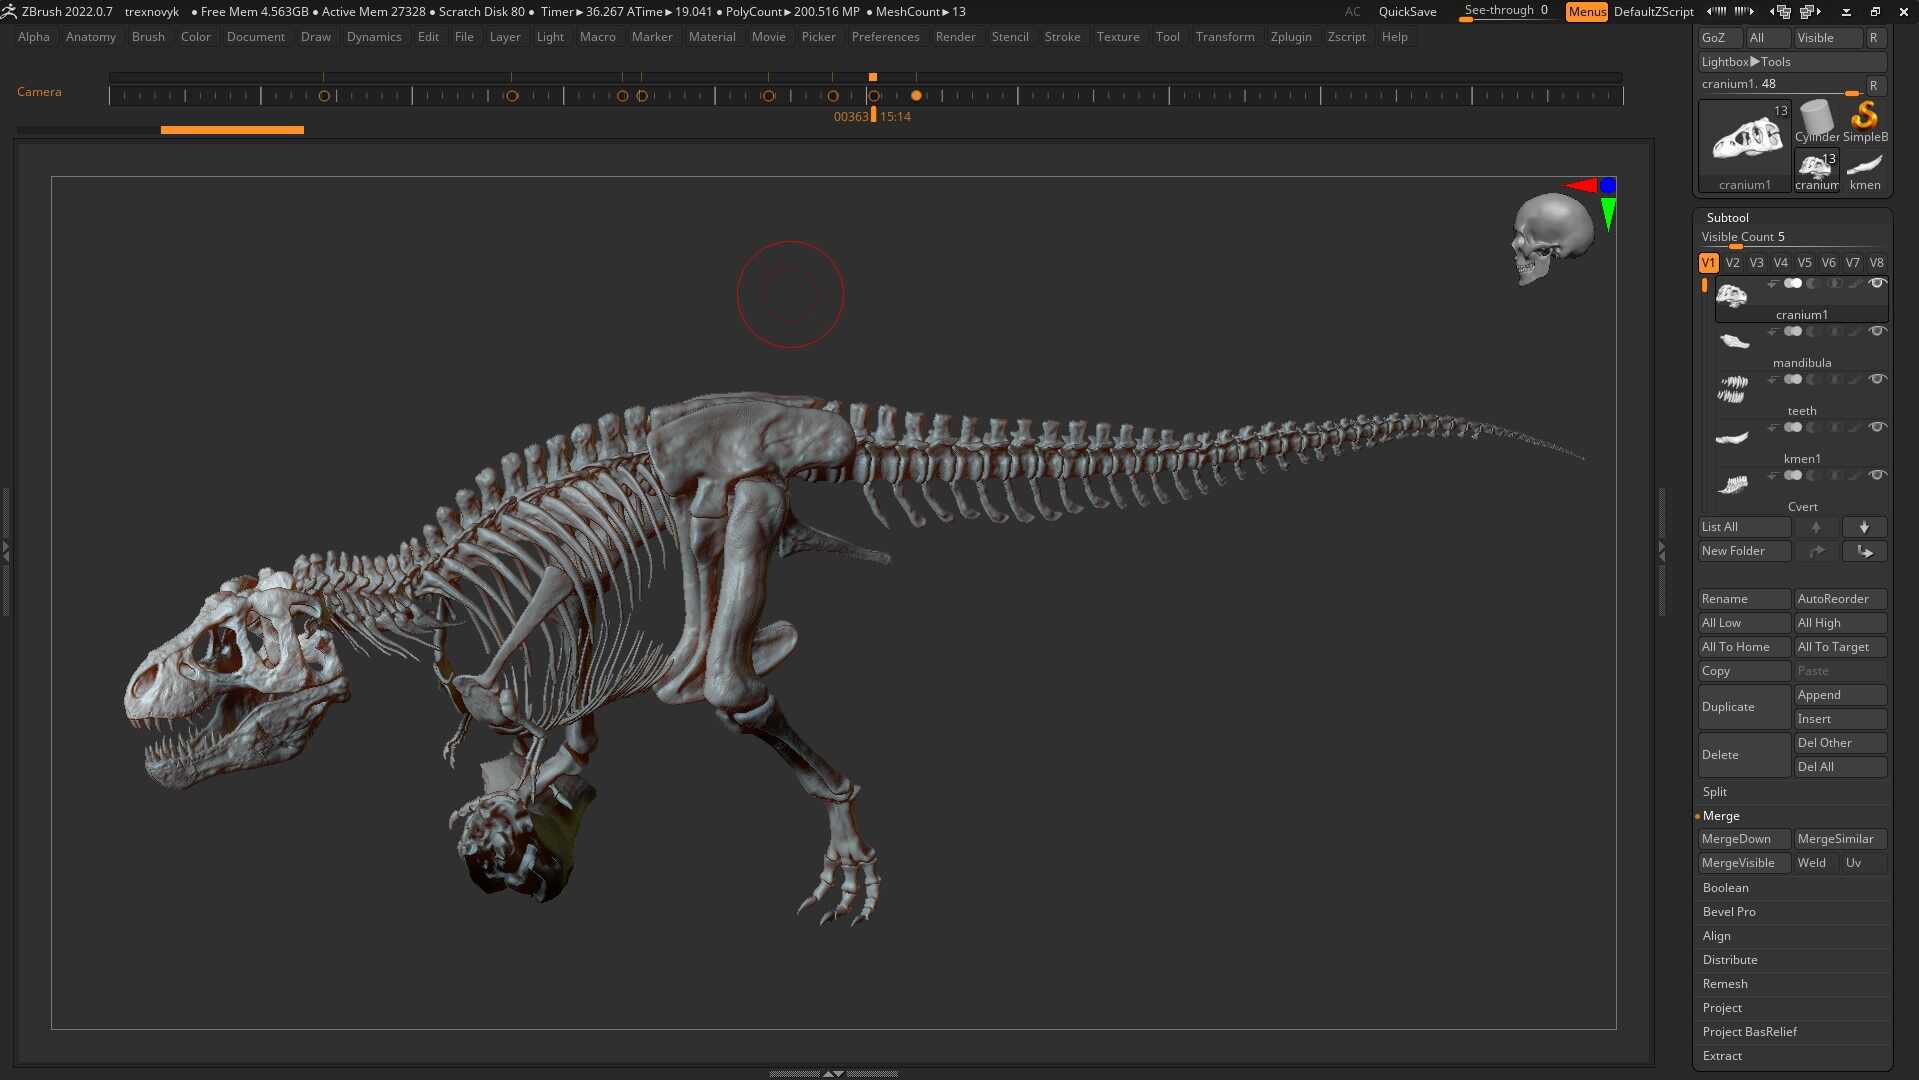
Task: Click the down arrow icon next to List All
Action: tap(1863, 527)
